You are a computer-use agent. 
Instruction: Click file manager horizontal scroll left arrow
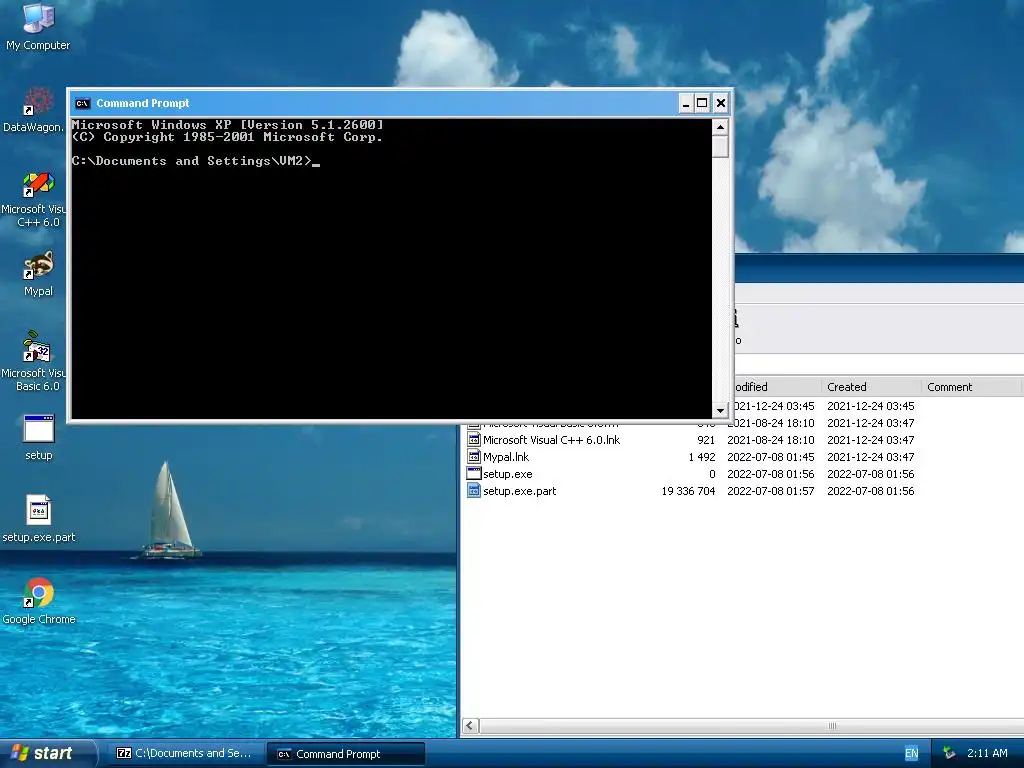tap(470, 726)
